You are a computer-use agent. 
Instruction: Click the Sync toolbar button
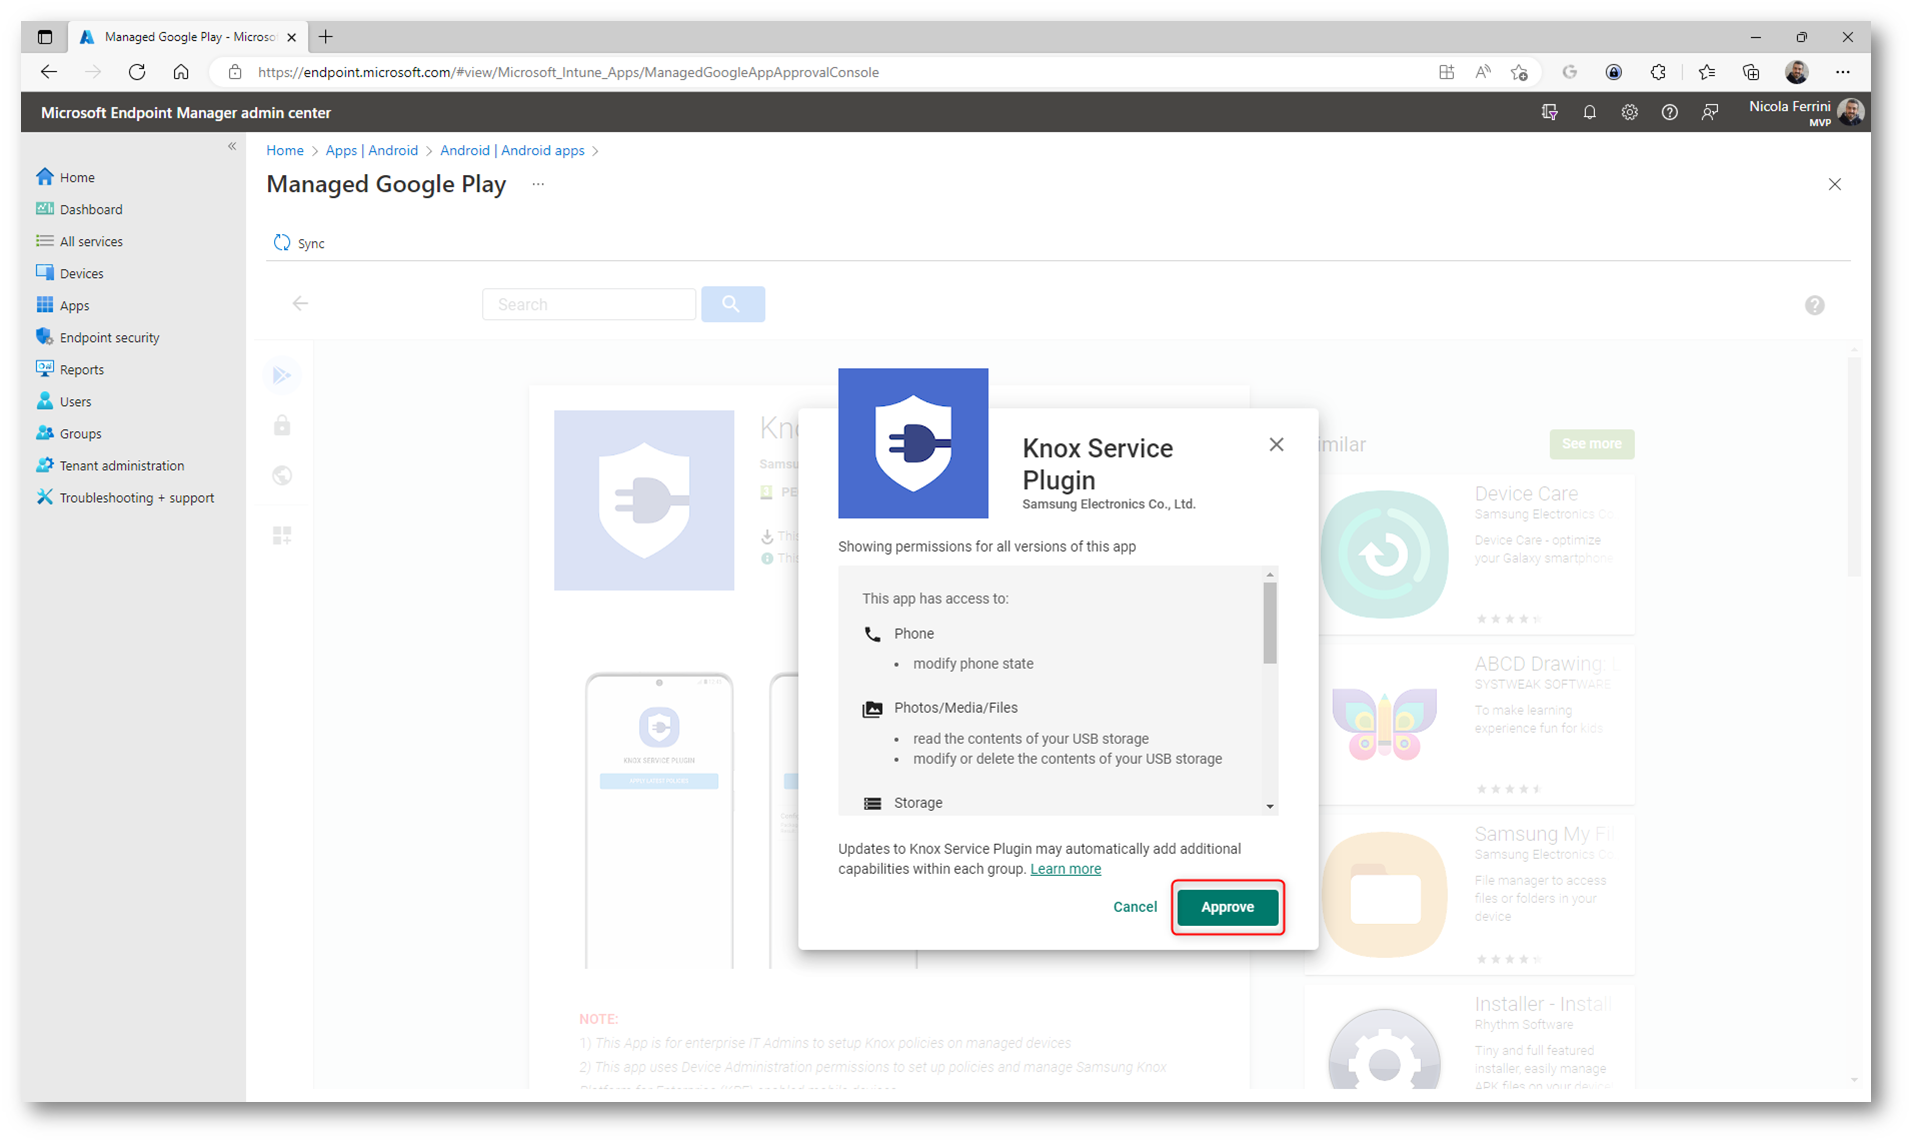click(299, 243)
